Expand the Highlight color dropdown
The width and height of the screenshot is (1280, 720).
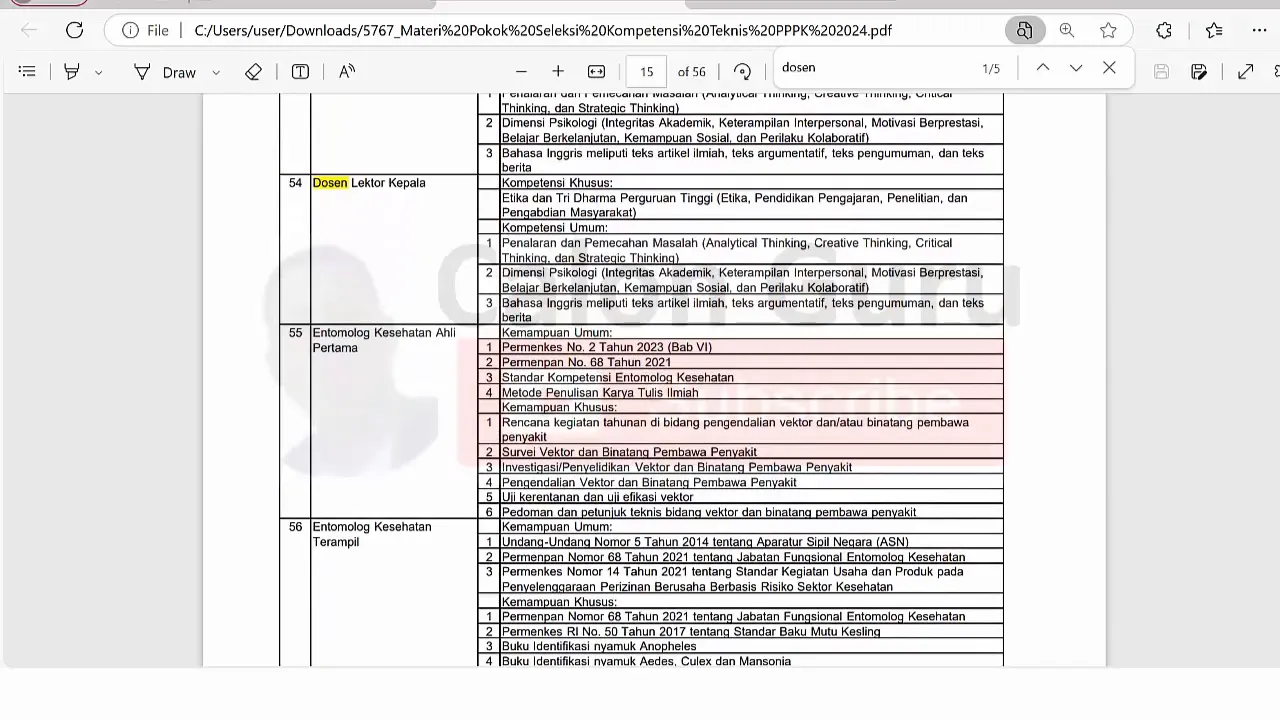(x=98, y=72)
